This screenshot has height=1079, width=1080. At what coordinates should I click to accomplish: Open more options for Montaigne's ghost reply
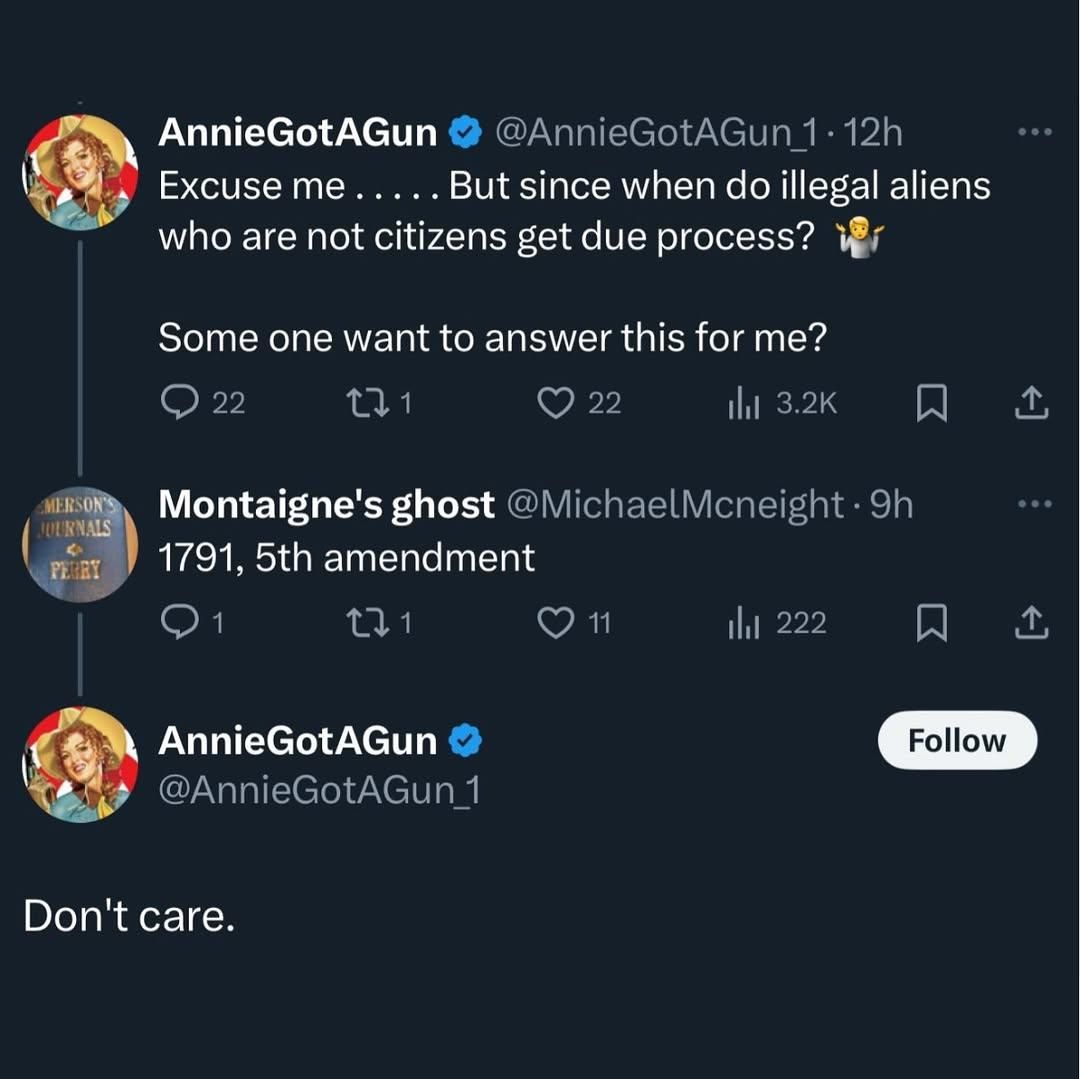pos(1032,504)
